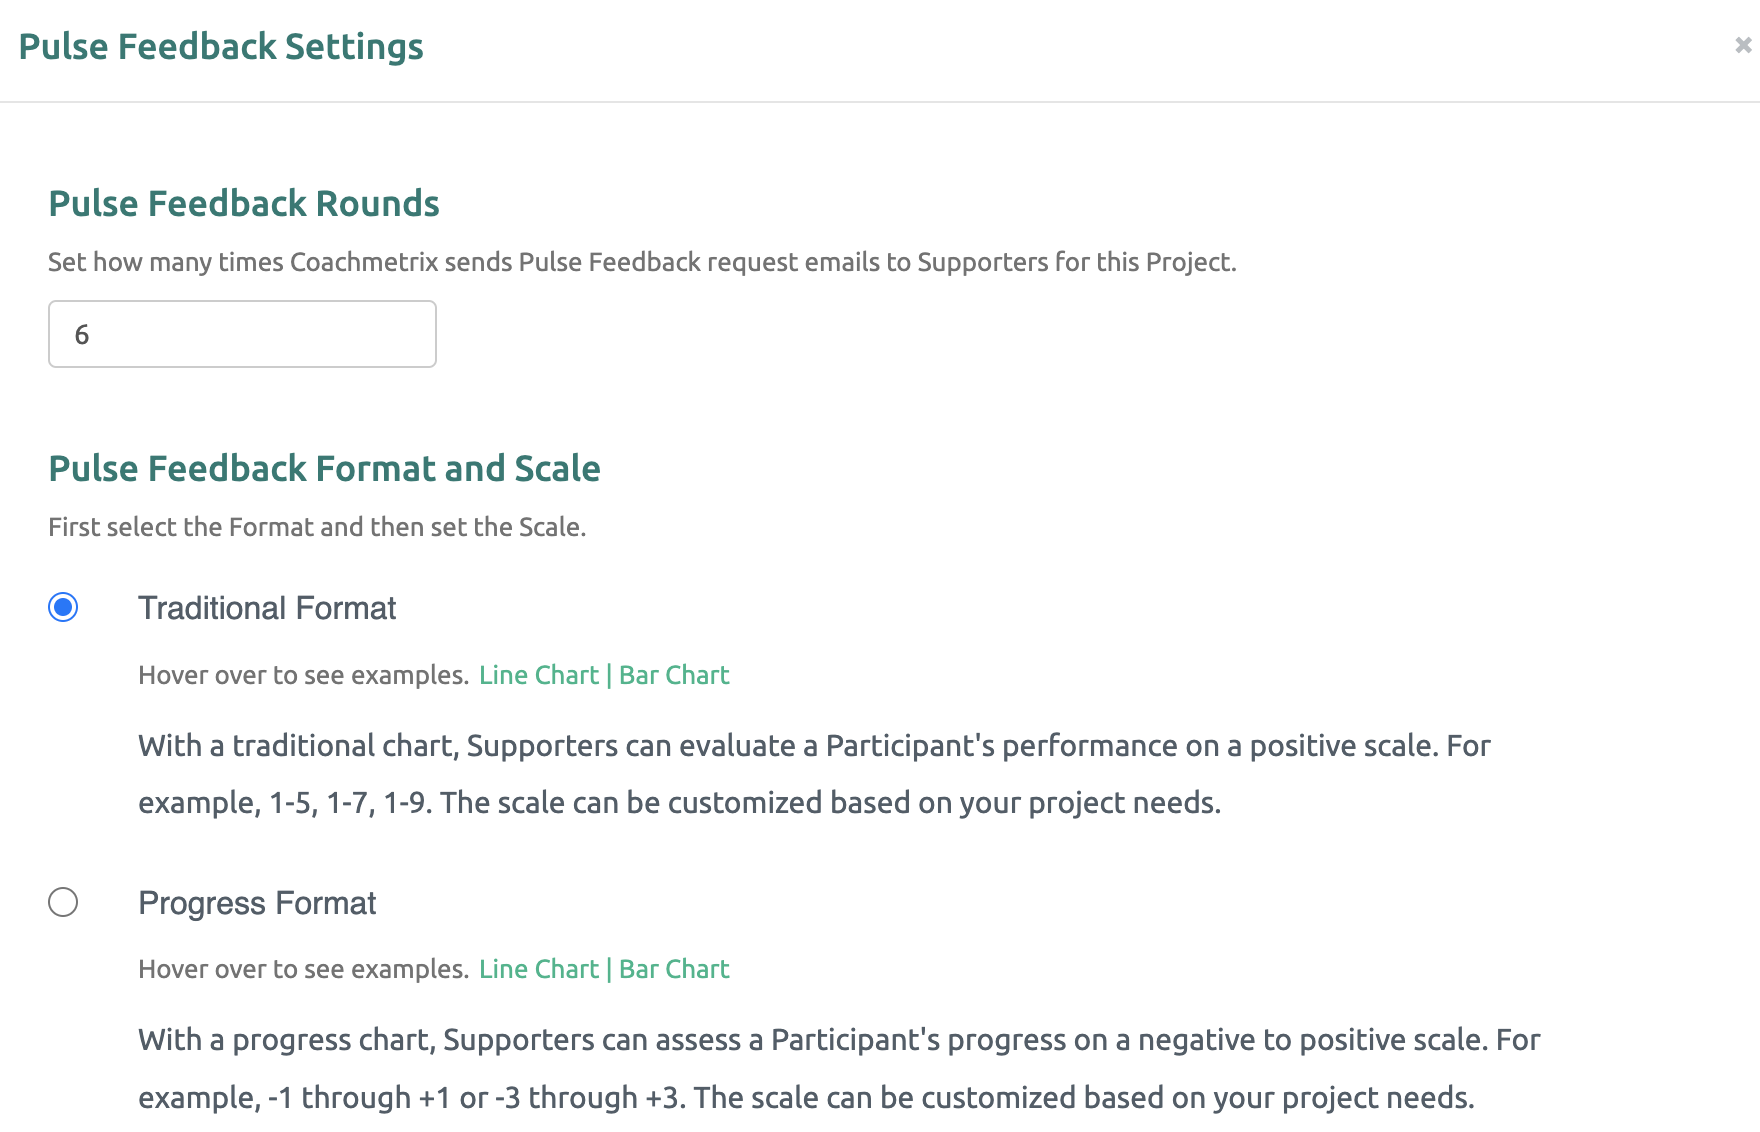Click the progress chart description paragraph
Viewport: 1760px width, 1132px height.
[x=839, y=1068]
